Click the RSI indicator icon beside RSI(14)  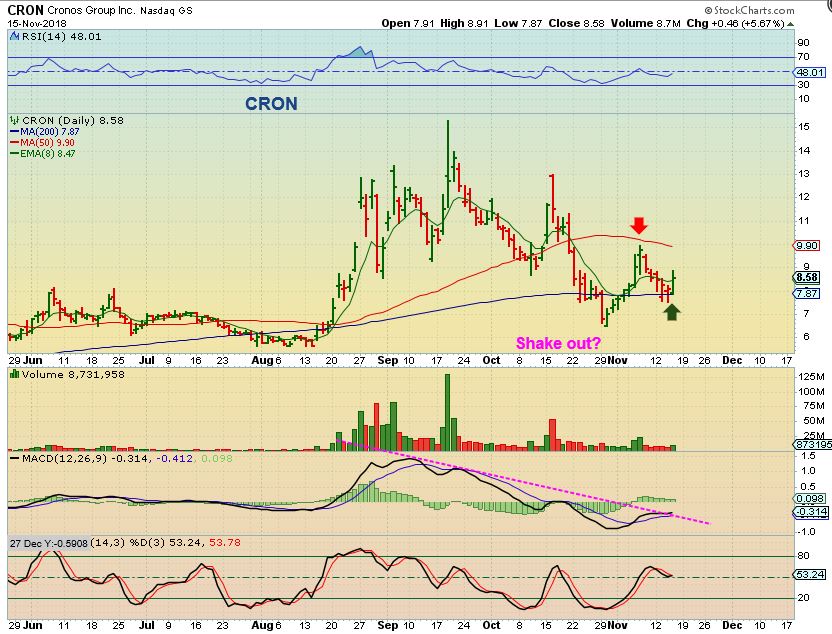[14, 37]
